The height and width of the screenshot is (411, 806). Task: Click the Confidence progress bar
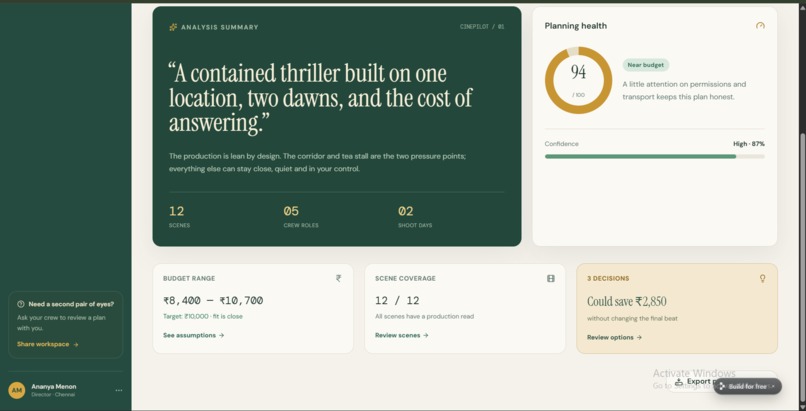pyautogui.click(x=654, y=156)
